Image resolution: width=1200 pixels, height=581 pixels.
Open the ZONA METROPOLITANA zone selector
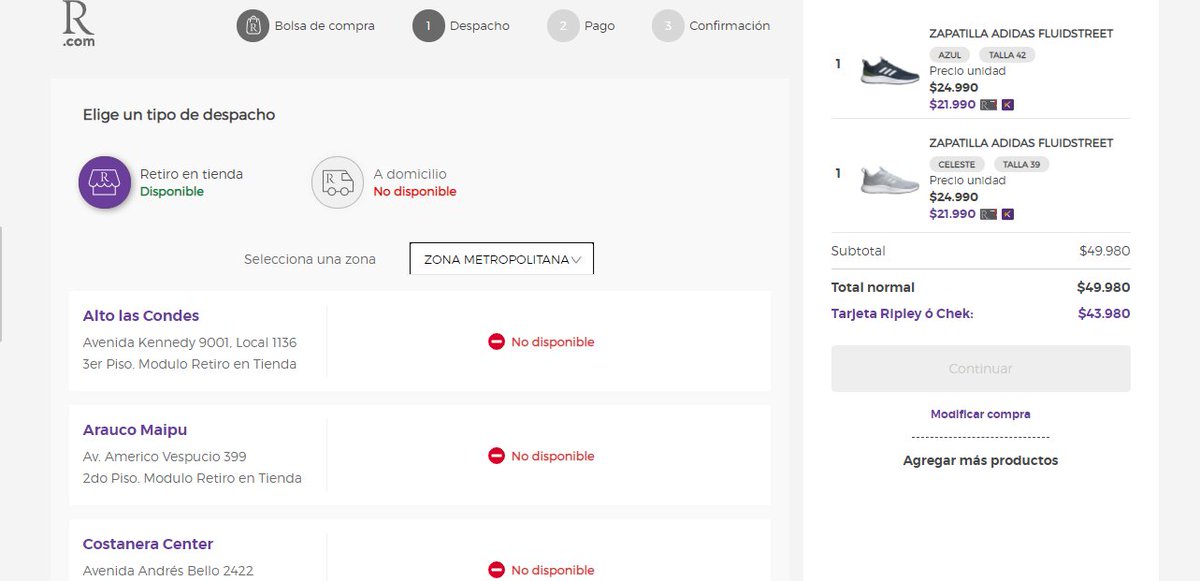500,258
